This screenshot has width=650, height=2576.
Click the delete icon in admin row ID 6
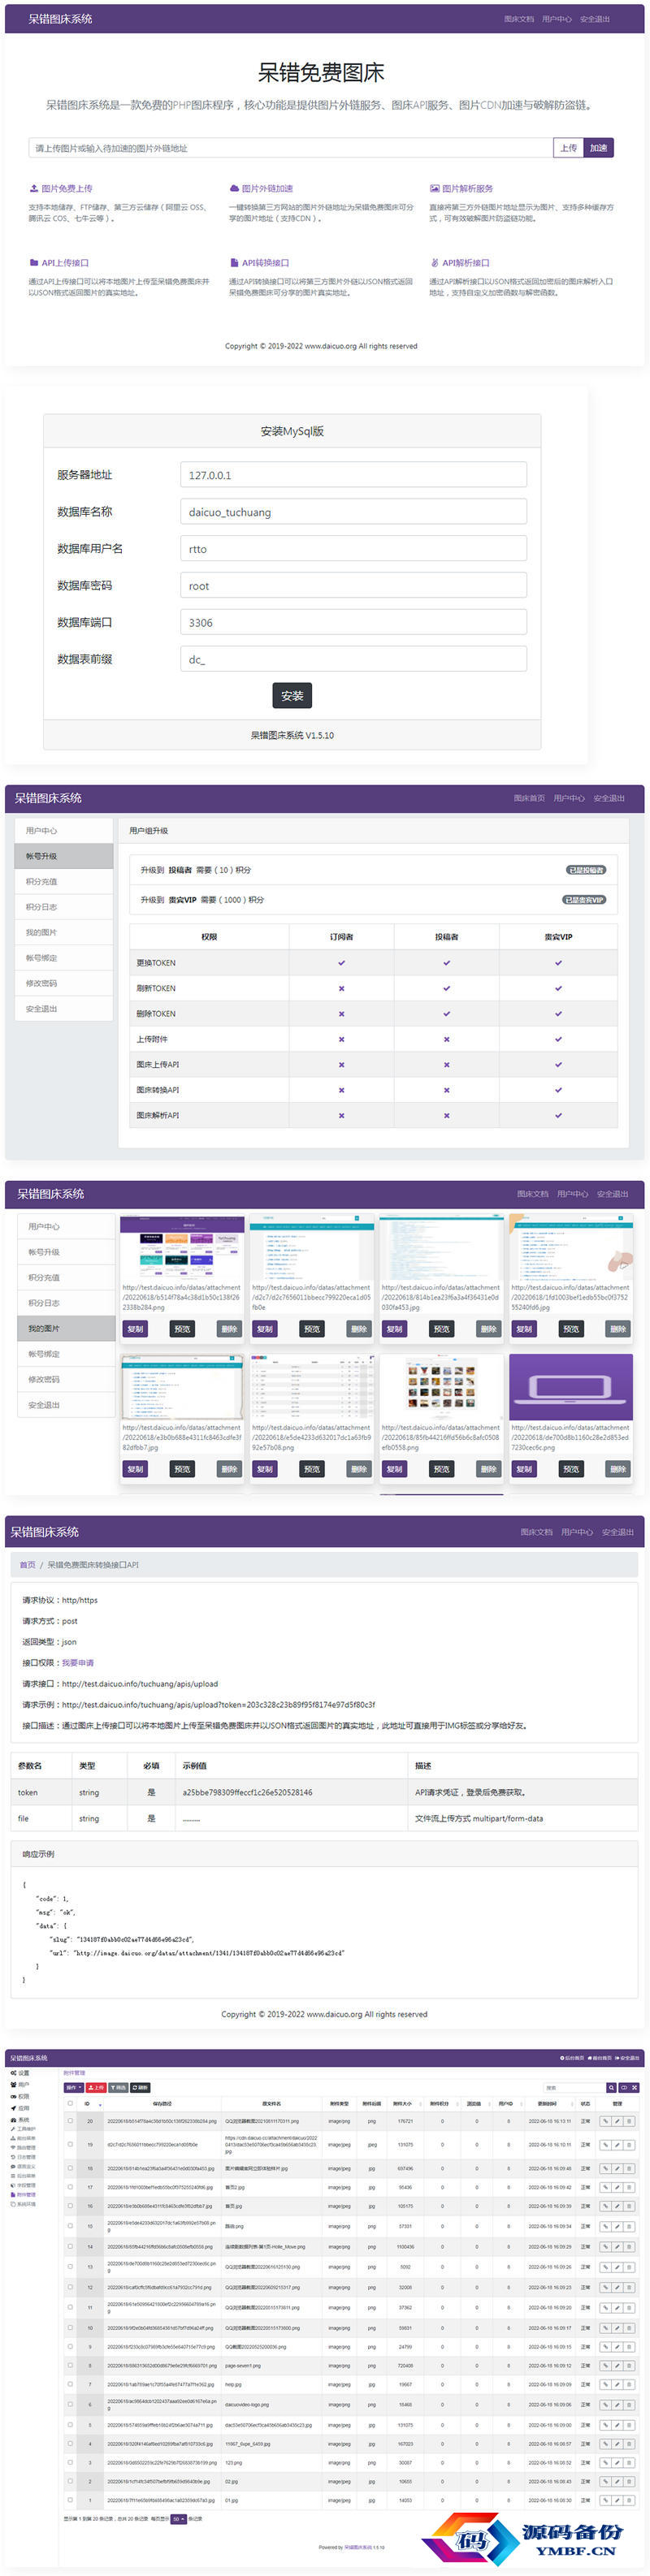[x=629, y=2405]
